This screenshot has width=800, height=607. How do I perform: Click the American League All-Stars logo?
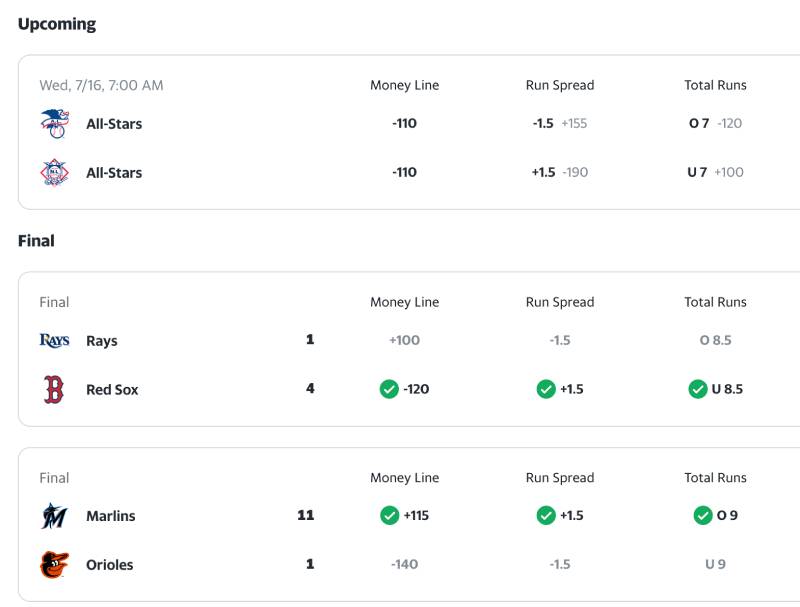pyautogui.click(x=55, y=123)
